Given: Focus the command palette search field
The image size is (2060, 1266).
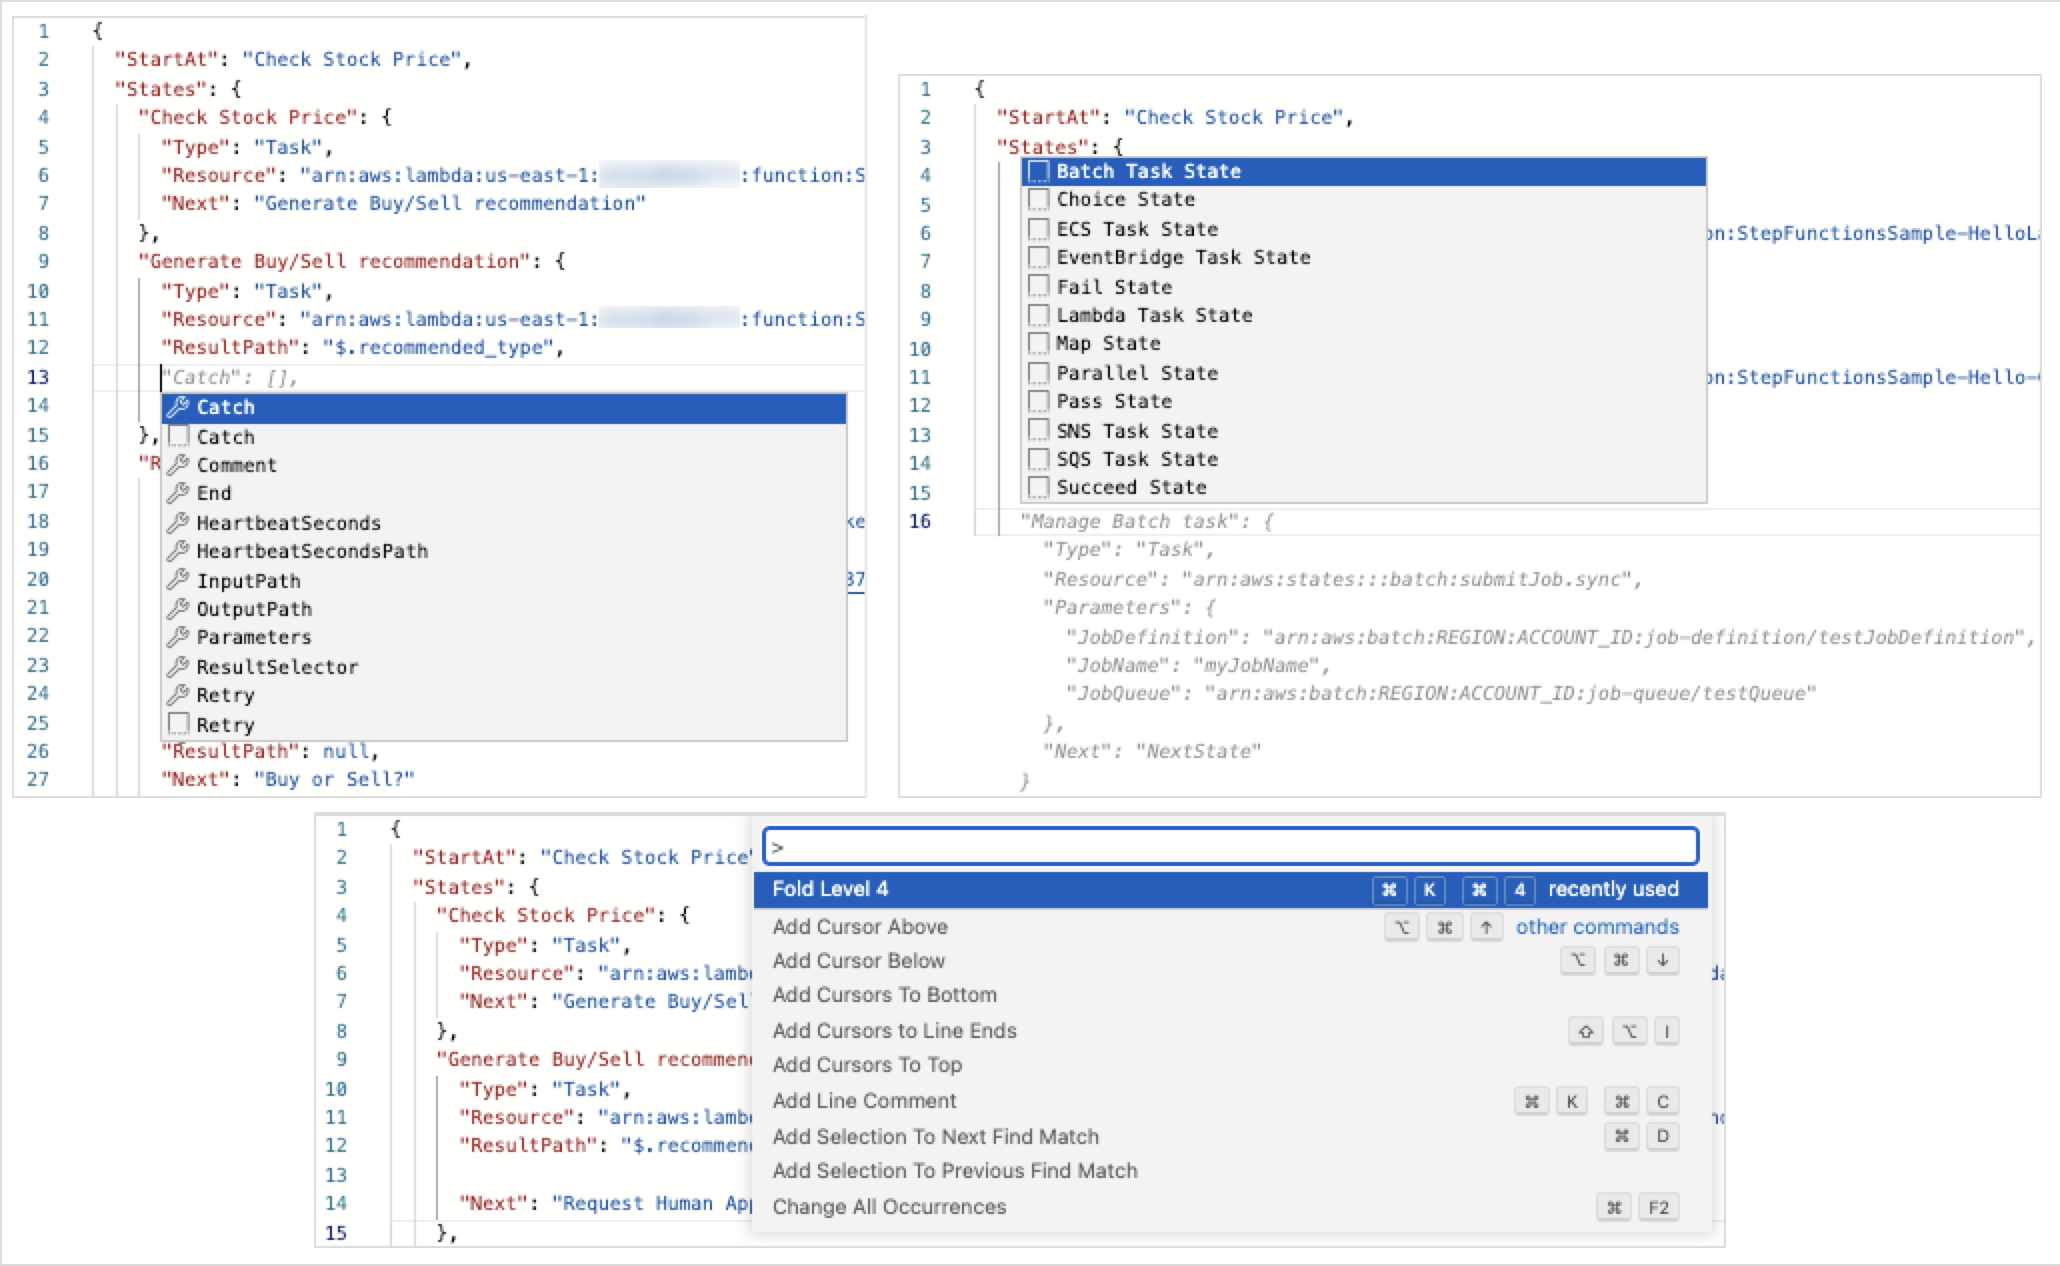Looking at the screenshot, I should (1230, 847).
